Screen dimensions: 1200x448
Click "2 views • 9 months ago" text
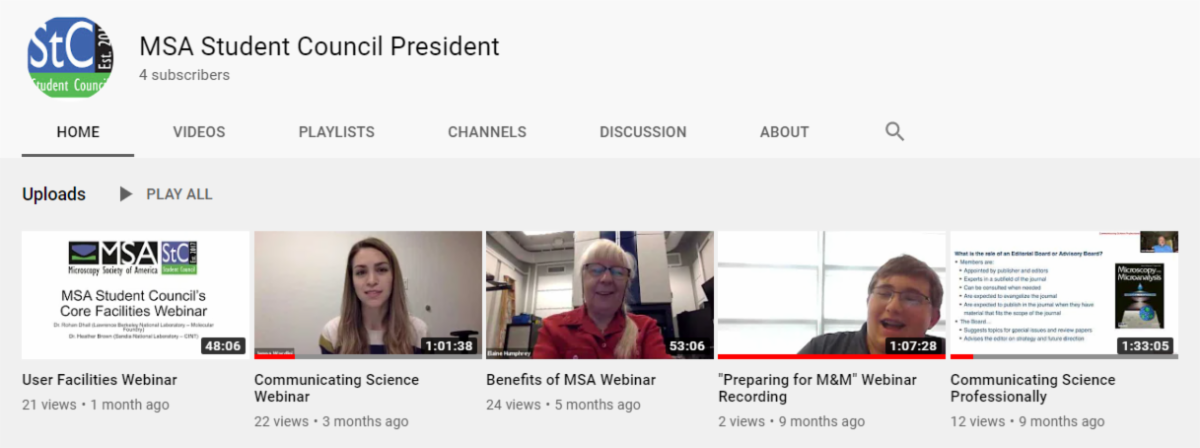(x=791, y=421)
